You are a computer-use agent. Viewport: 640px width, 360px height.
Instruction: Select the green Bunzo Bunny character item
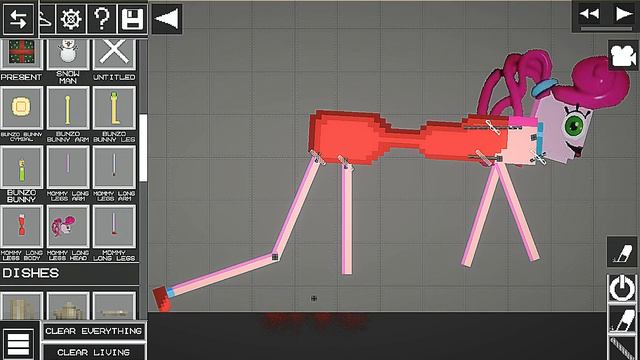pos(21,167)
